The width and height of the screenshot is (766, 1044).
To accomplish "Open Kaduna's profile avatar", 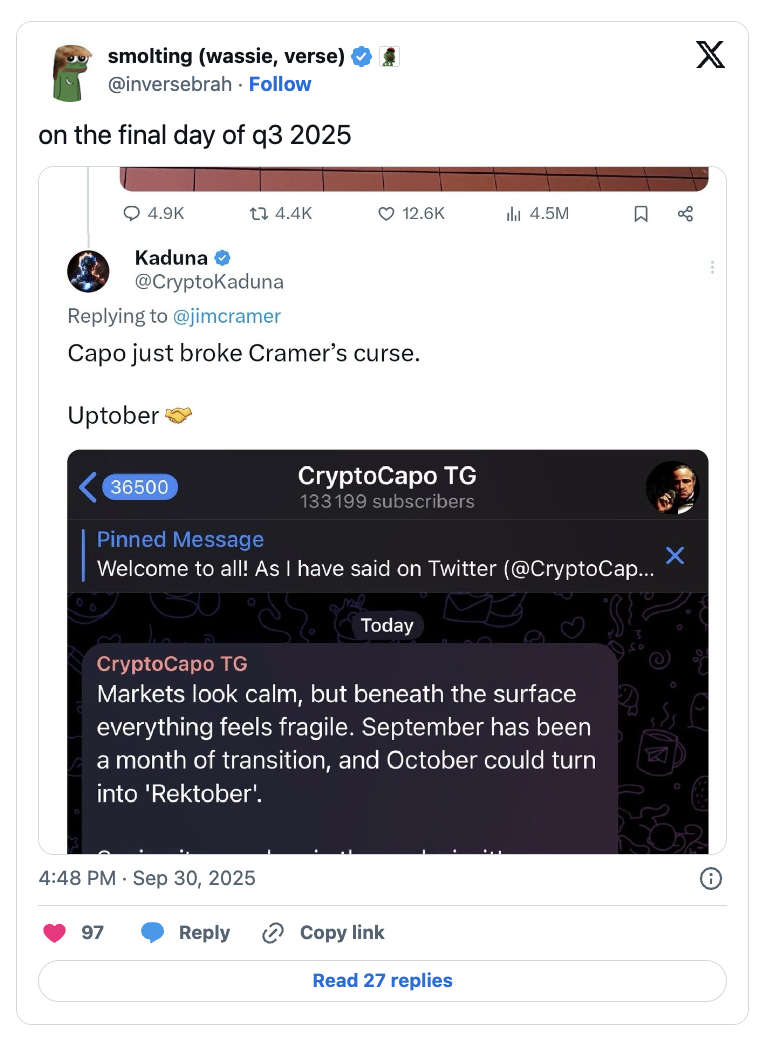I will tap(88, 271).
